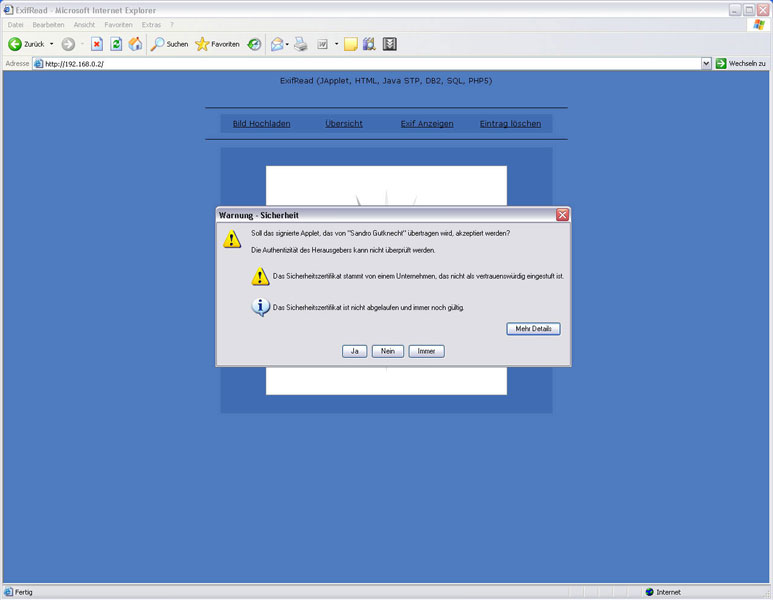This screenshot has width=773, height=600.
Task: Open the Ansicht menu
Action: coord(84,24)
